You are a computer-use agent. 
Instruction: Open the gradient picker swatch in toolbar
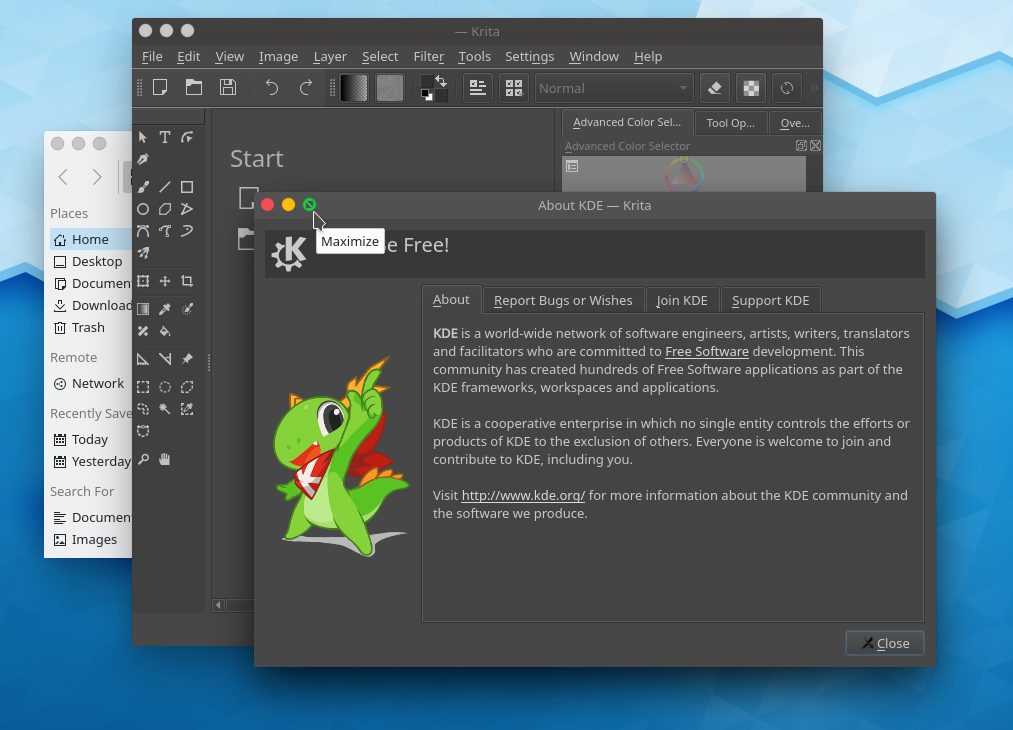point(353,88)
